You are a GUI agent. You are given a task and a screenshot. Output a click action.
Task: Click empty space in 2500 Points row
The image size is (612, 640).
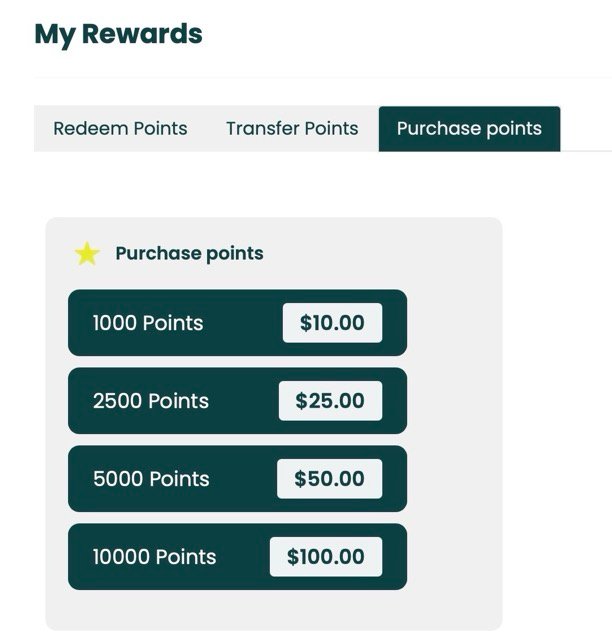click(243, 401)
